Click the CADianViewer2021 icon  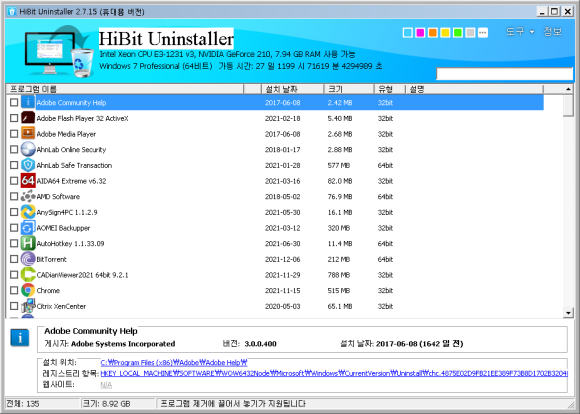pos(28,275)
